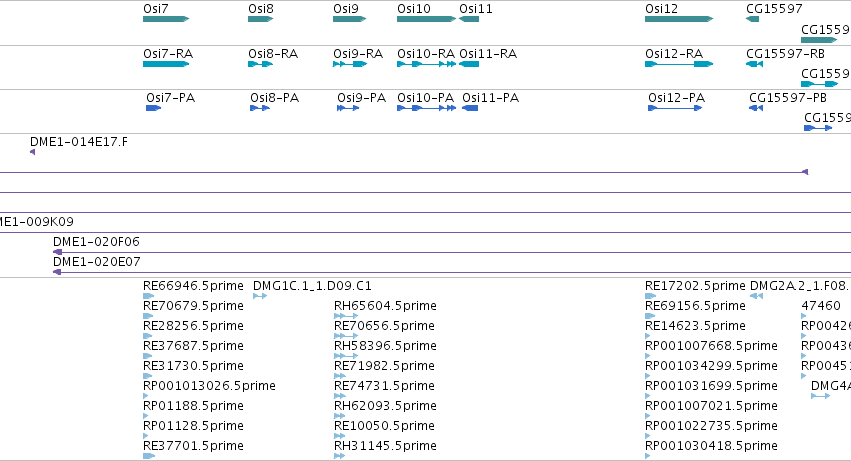Select the Osi8-PA protein label

275,98
